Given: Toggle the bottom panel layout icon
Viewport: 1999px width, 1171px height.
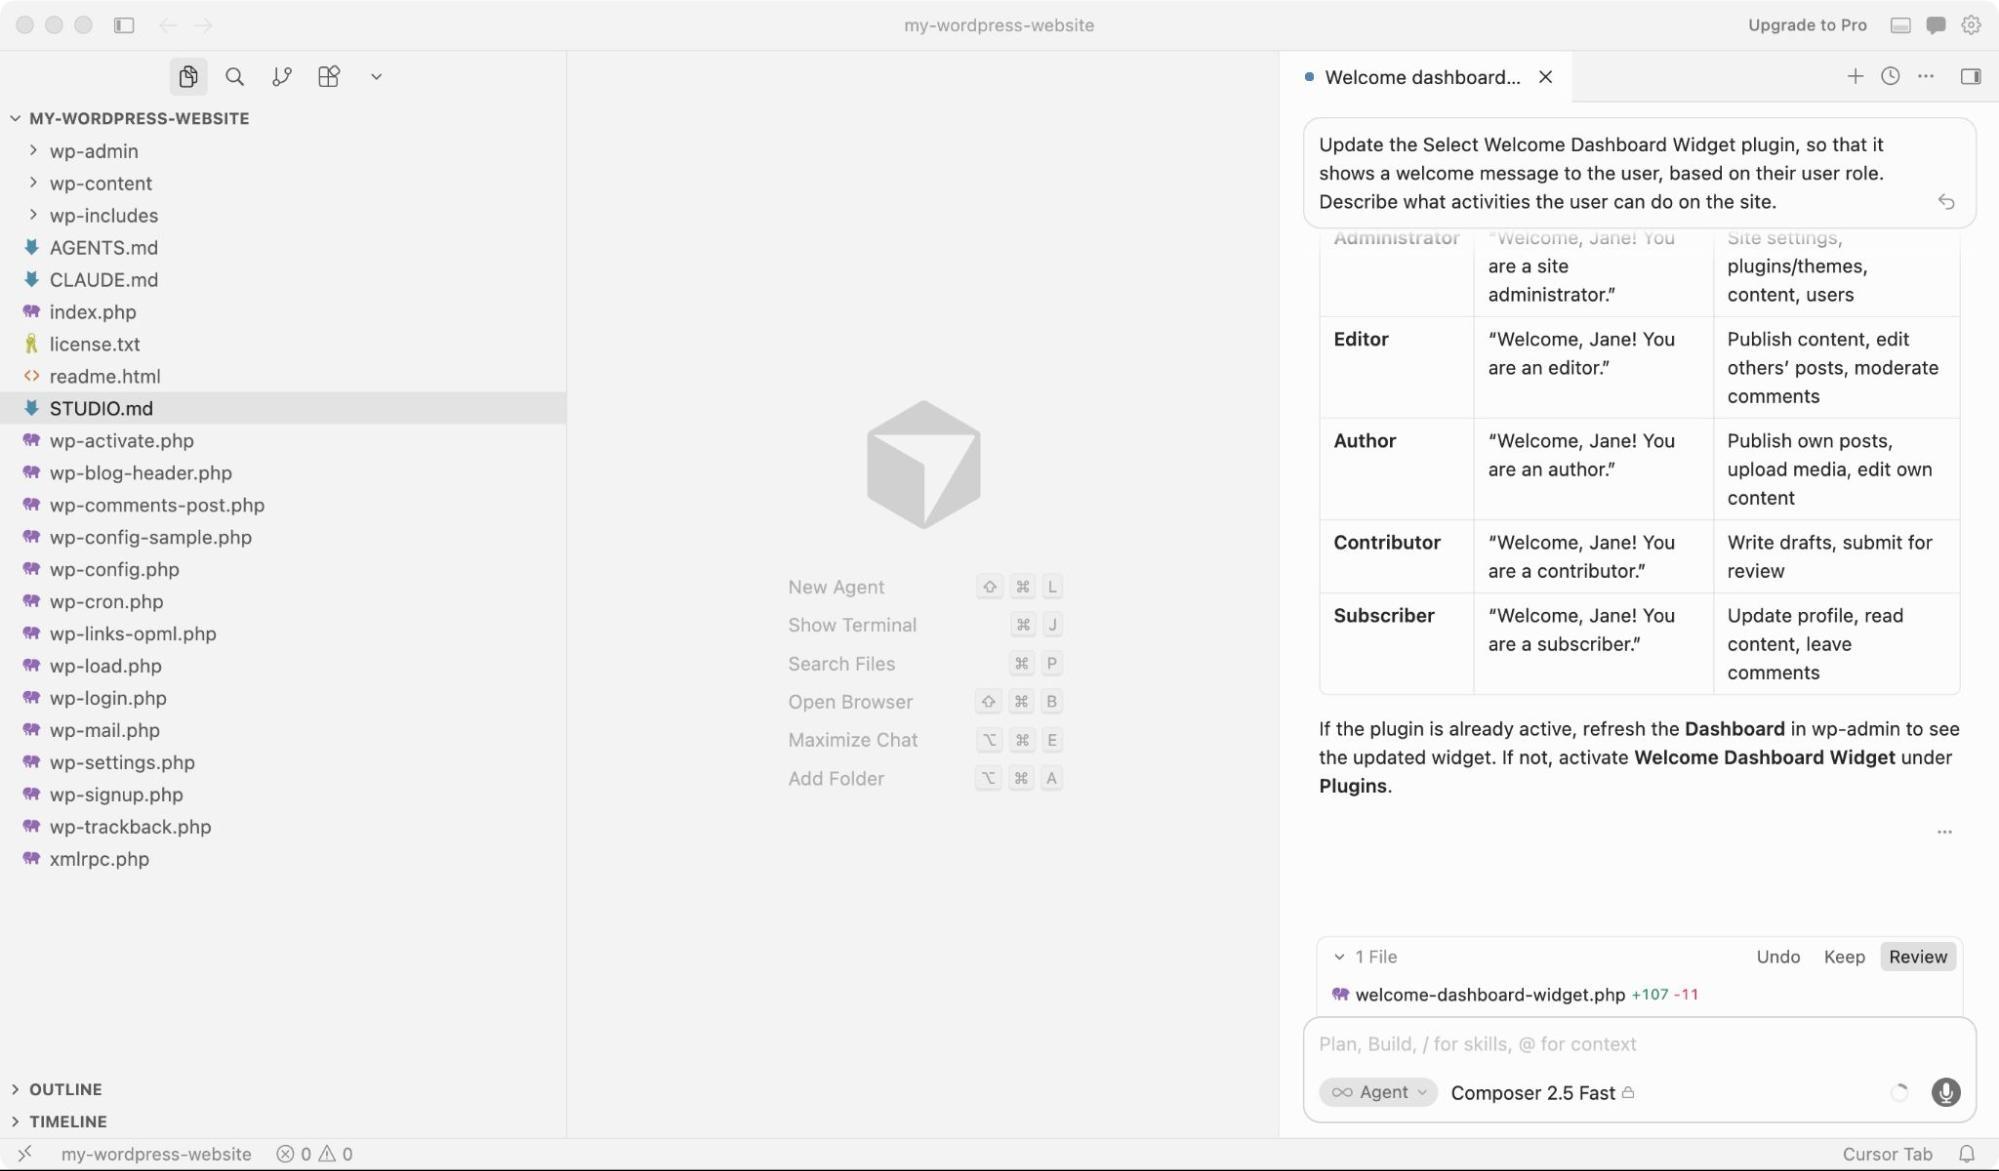Looking at the screenshot, I should 1900,25.
